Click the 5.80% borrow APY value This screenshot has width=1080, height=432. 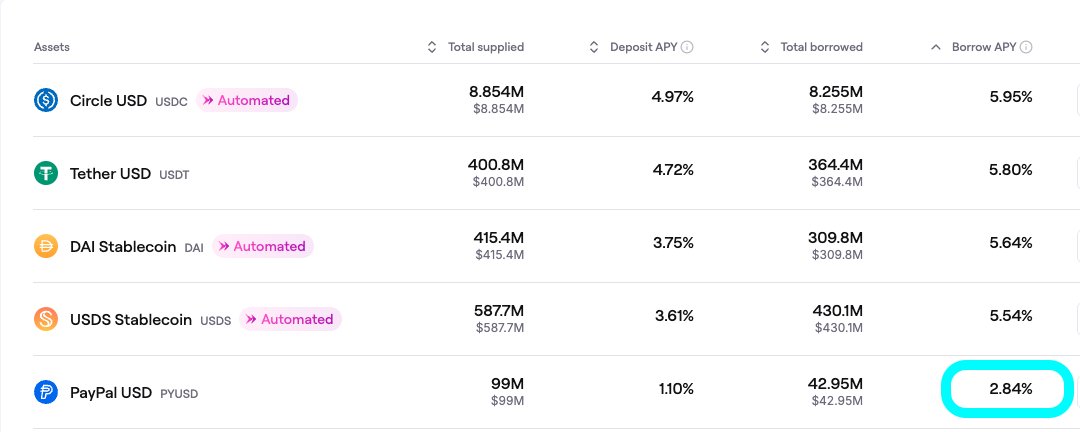[1011, 170]
